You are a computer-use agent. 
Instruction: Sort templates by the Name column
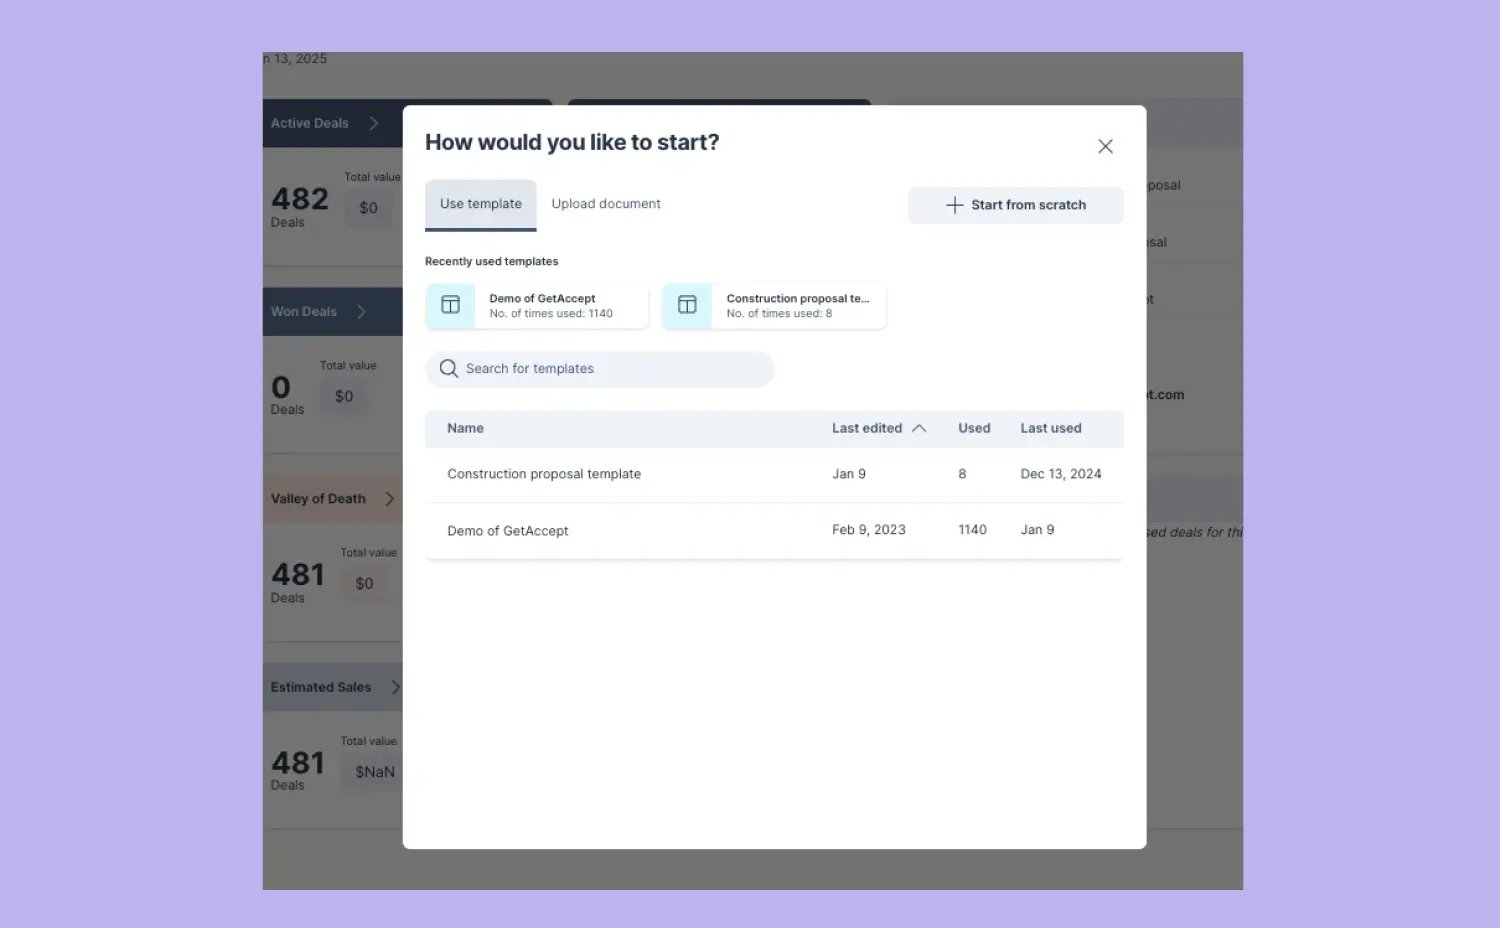(x=465, y=428)
